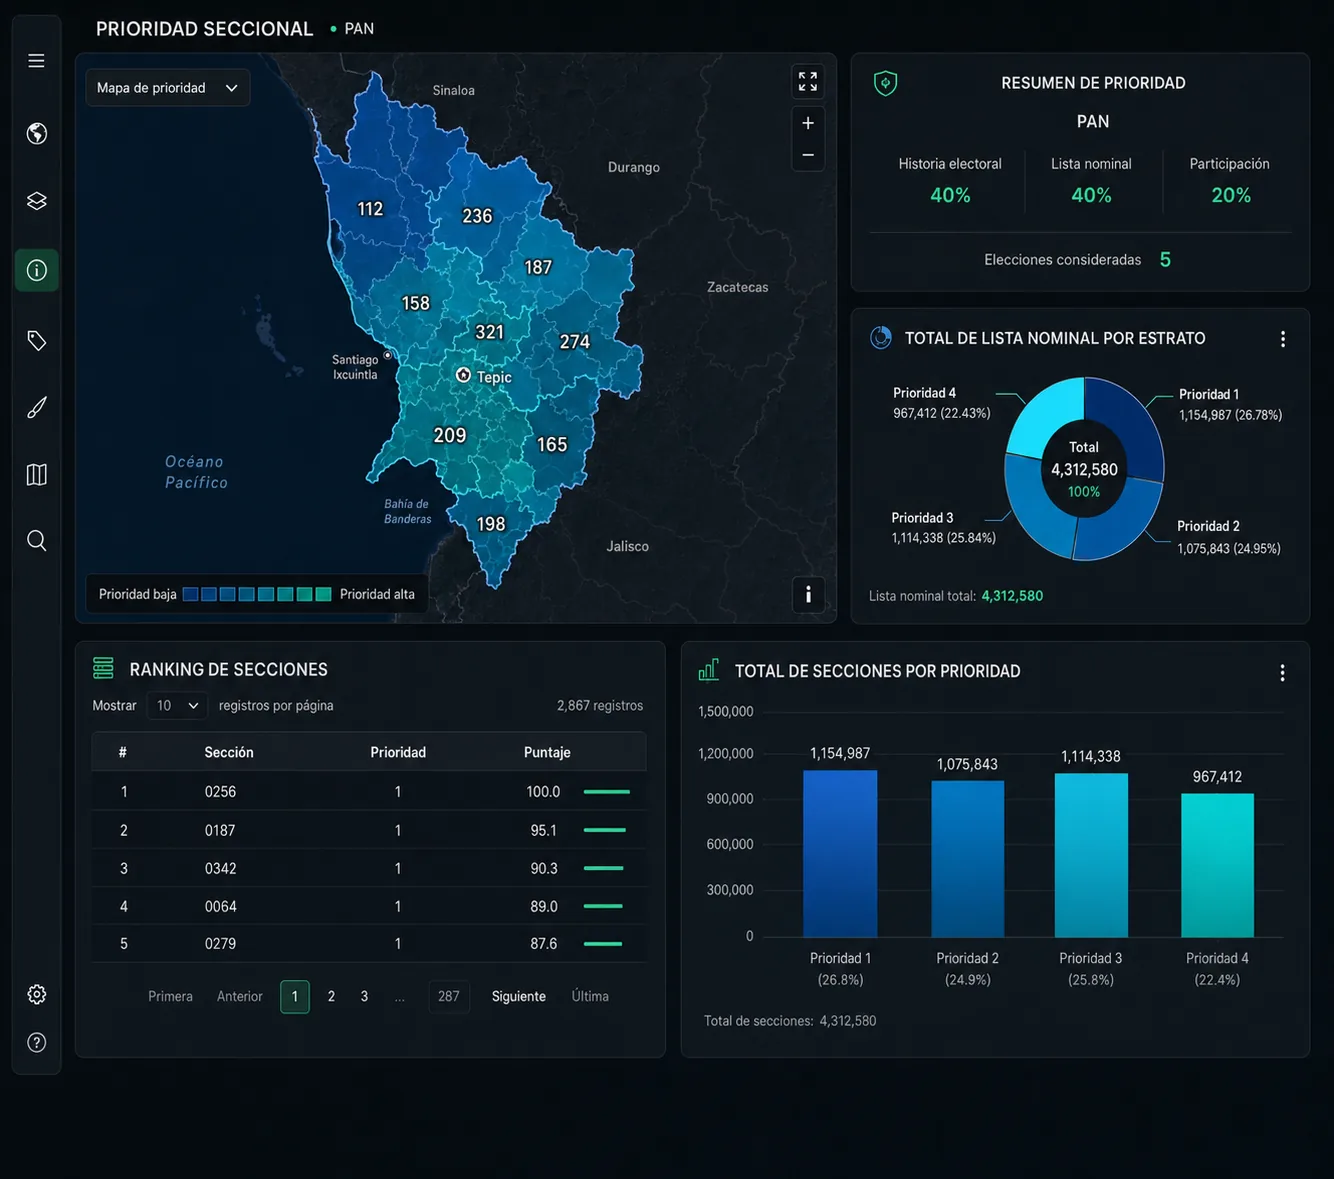Click the score bar for section 0256
Viewport: 1334px width, 1179px height.
coord(606,792)
